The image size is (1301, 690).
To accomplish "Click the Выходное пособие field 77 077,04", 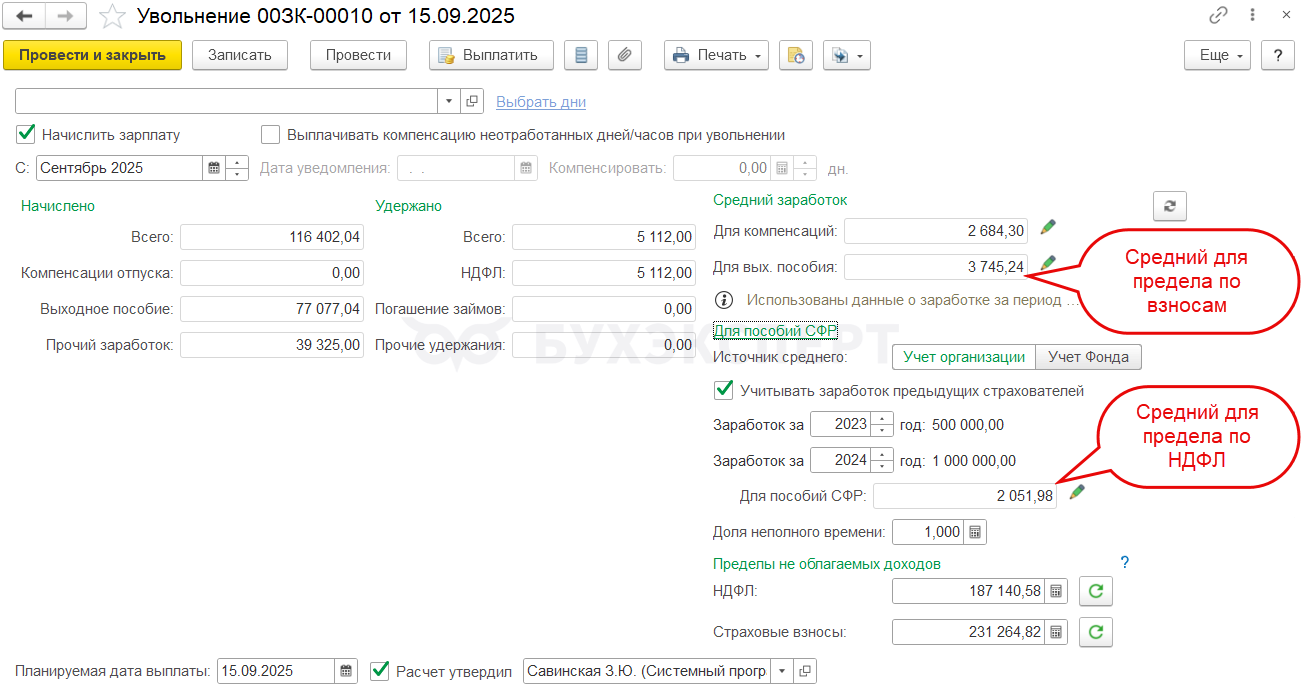I will [x=272, y=309].
